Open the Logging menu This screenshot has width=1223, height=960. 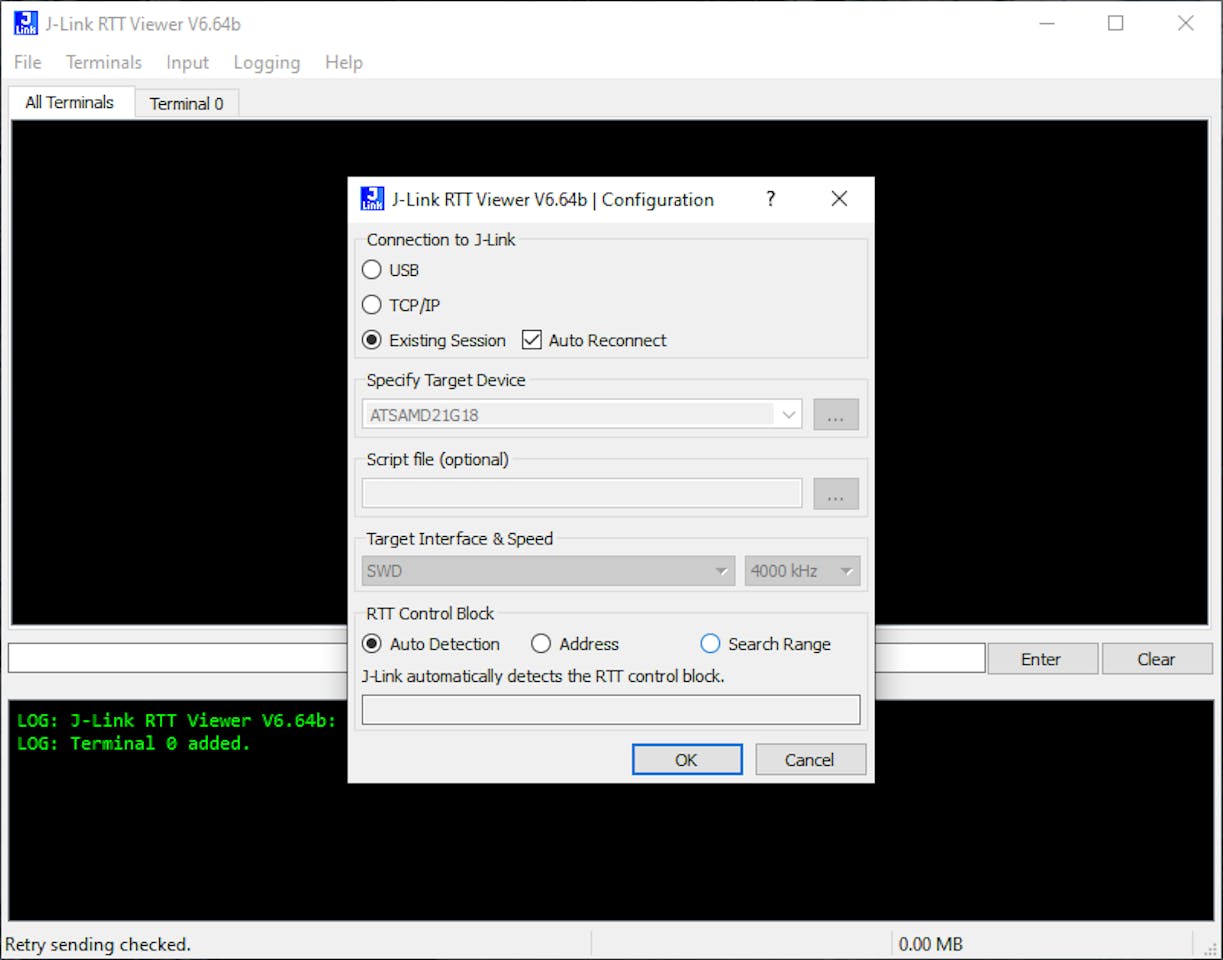click(x=267, y=62)
